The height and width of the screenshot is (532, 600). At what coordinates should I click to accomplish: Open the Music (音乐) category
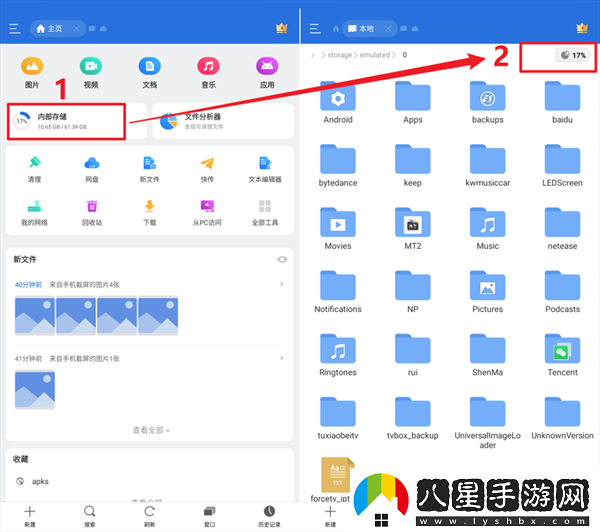click(x=208, y=73)
